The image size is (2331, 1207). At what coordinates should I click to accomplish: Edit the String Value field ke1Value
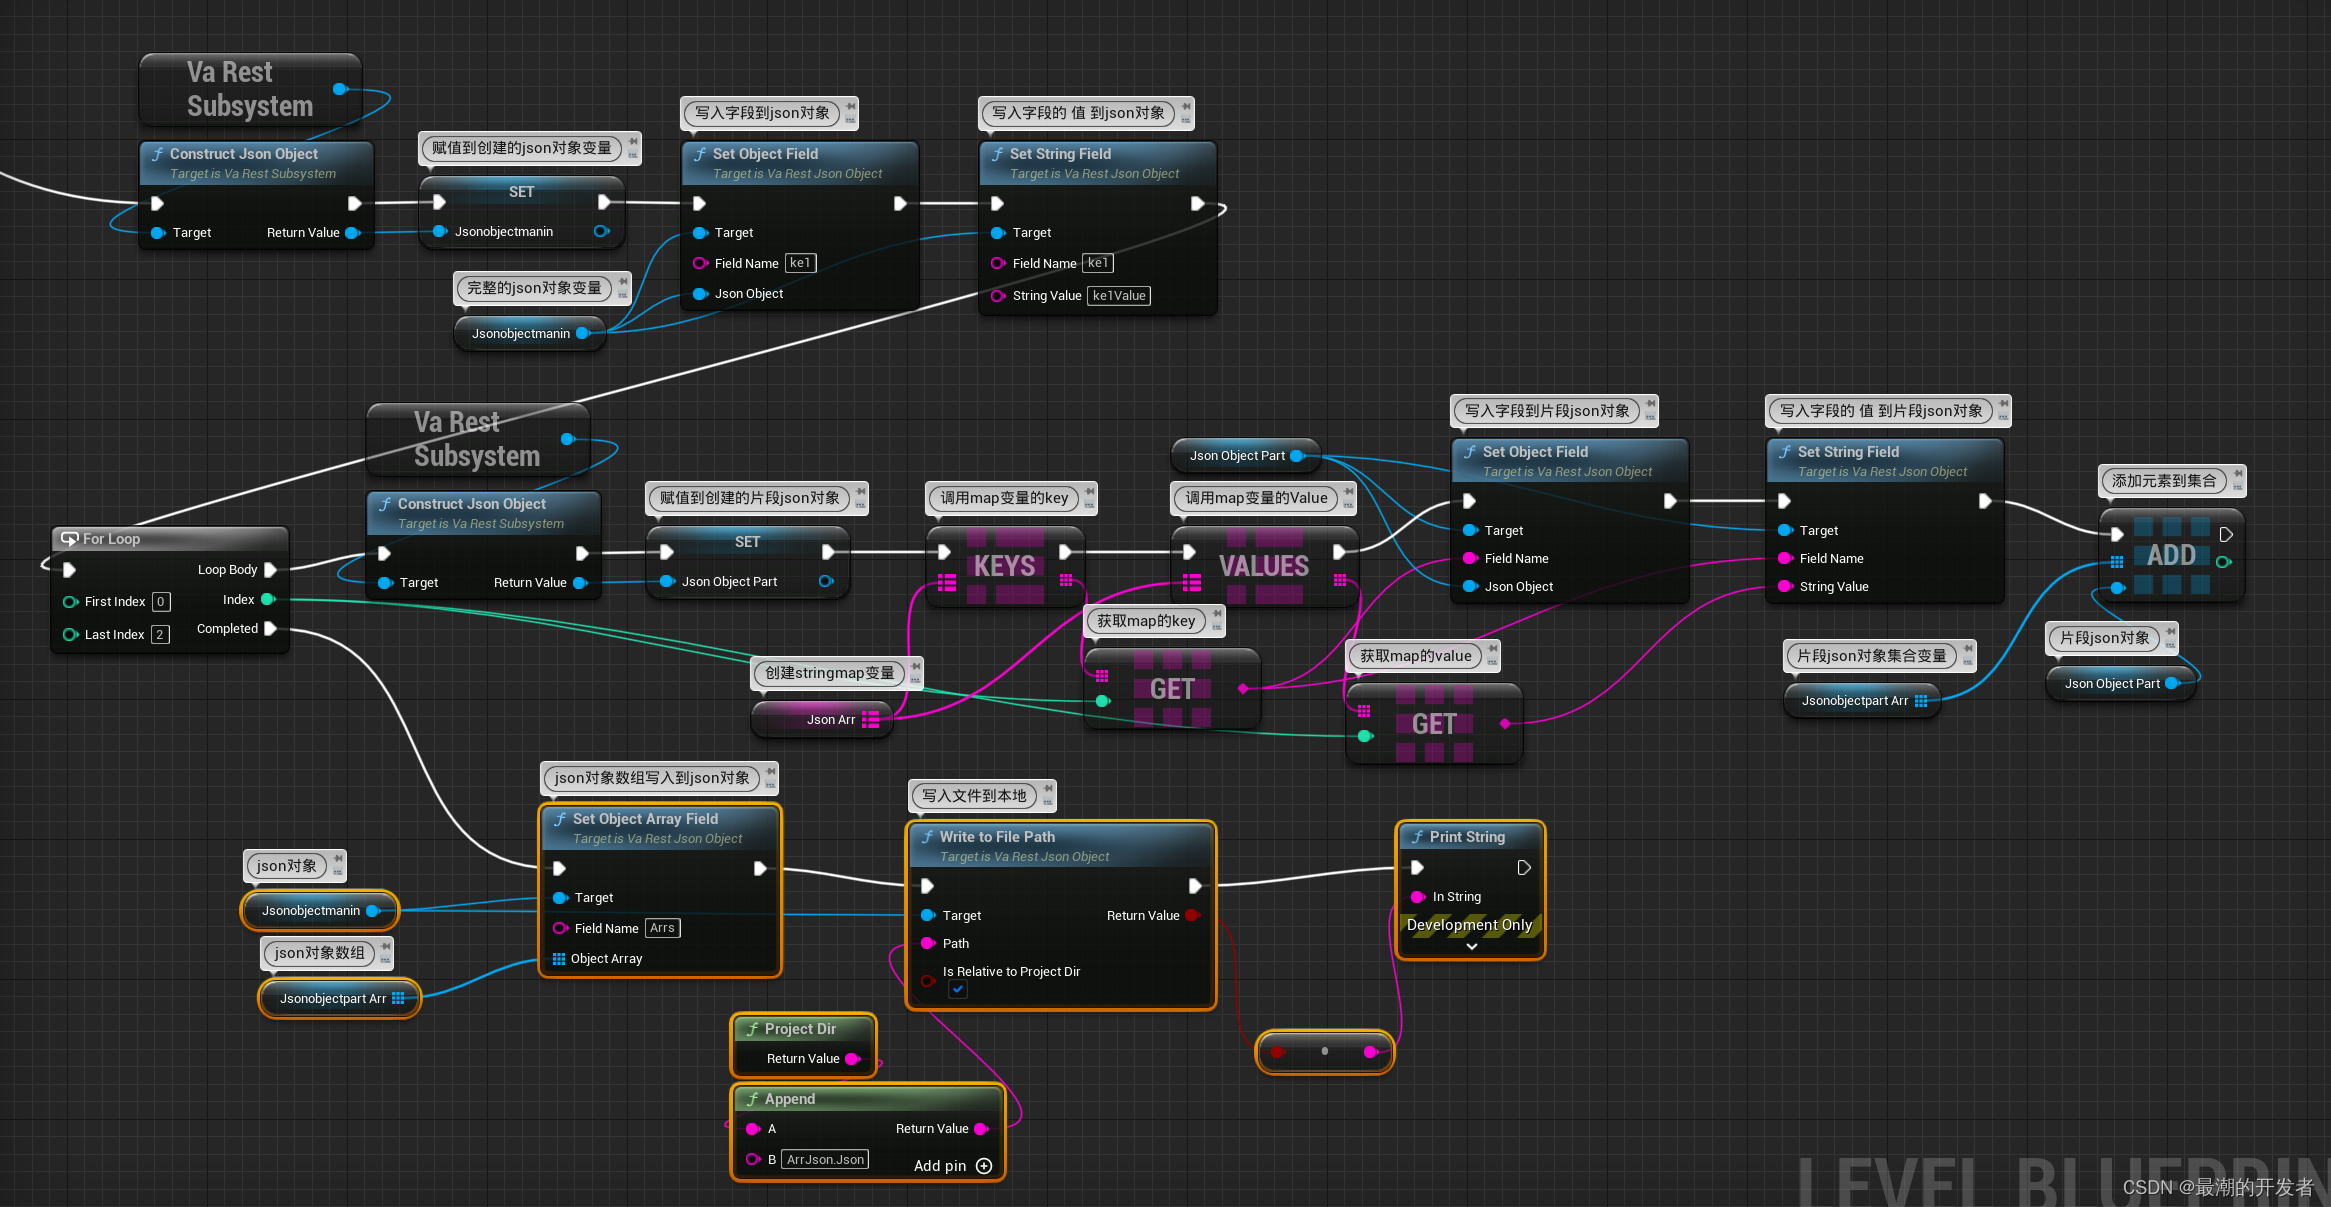click(1119, 295)
